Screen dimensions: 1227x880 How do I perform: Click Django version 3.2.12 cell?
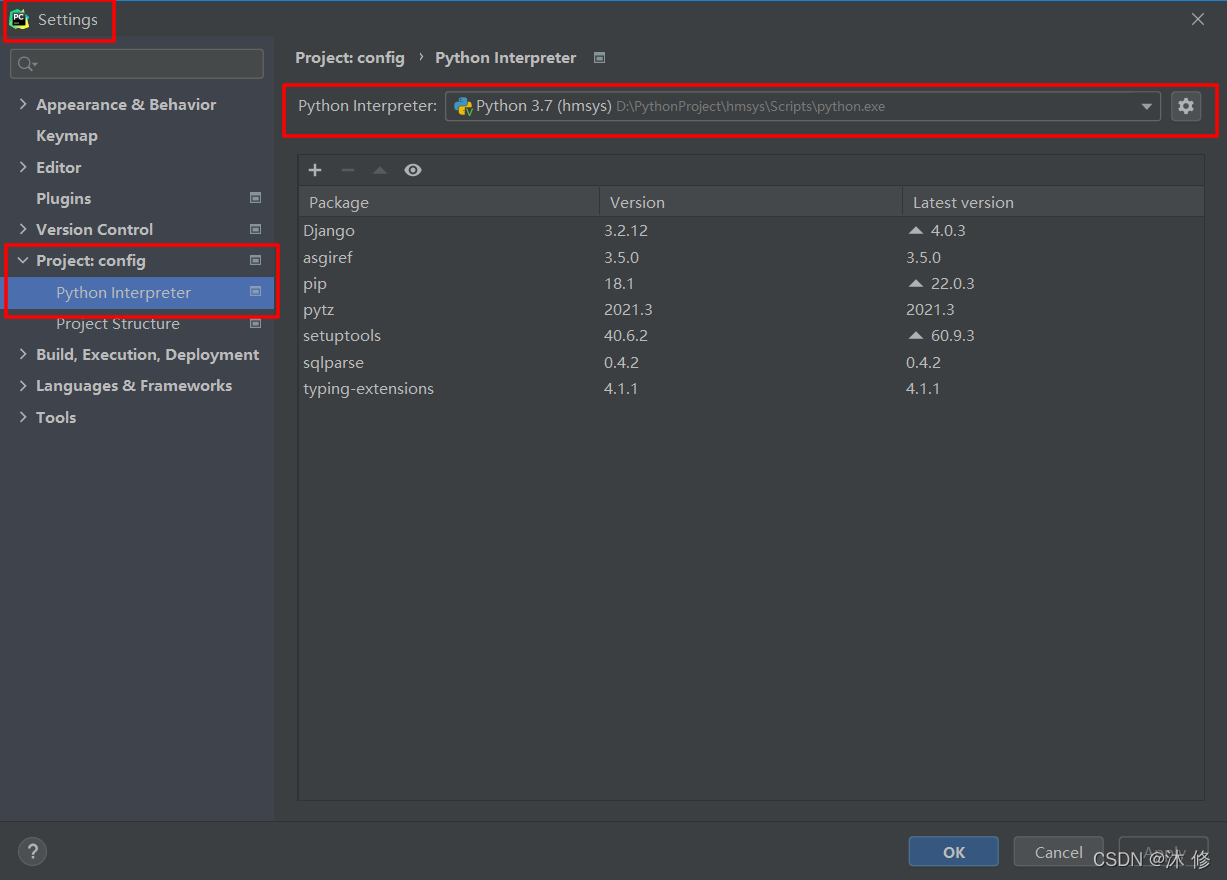tap(626, 230)
